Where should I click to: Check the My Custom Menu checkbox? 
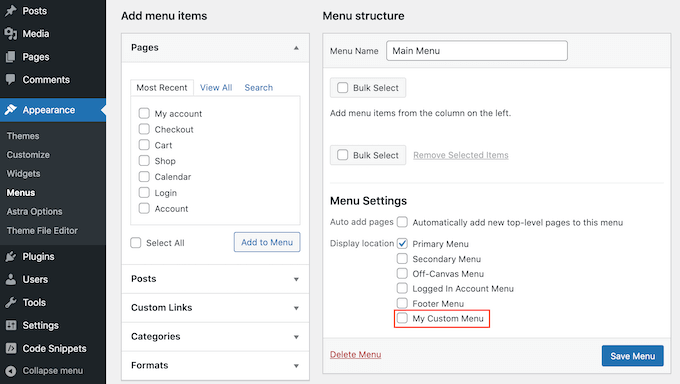[402, 318]
